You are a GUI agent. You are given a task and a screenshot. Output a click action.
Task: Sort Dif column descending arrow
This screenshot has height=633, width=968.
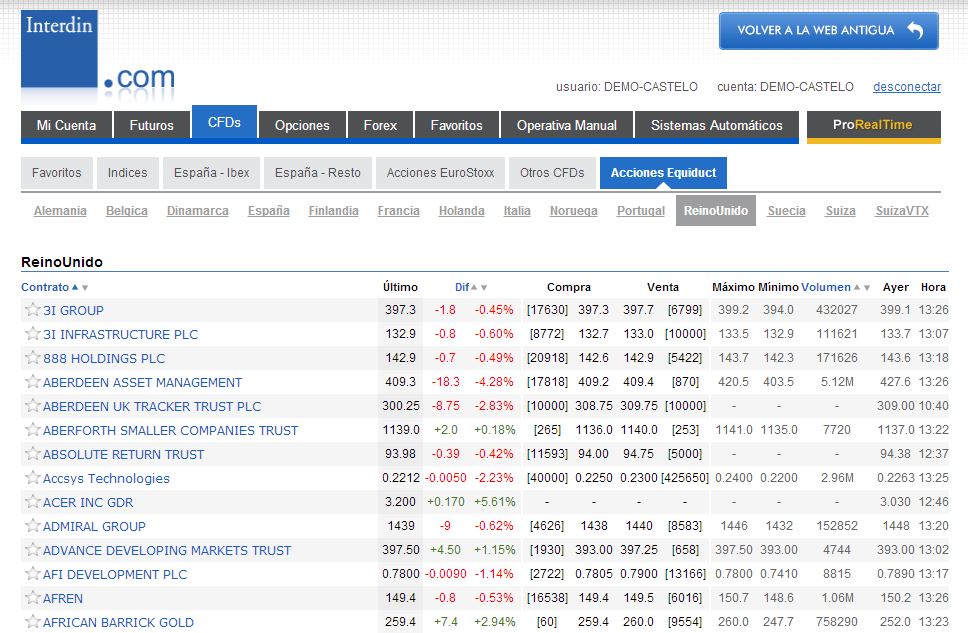[x=483, y=288]
